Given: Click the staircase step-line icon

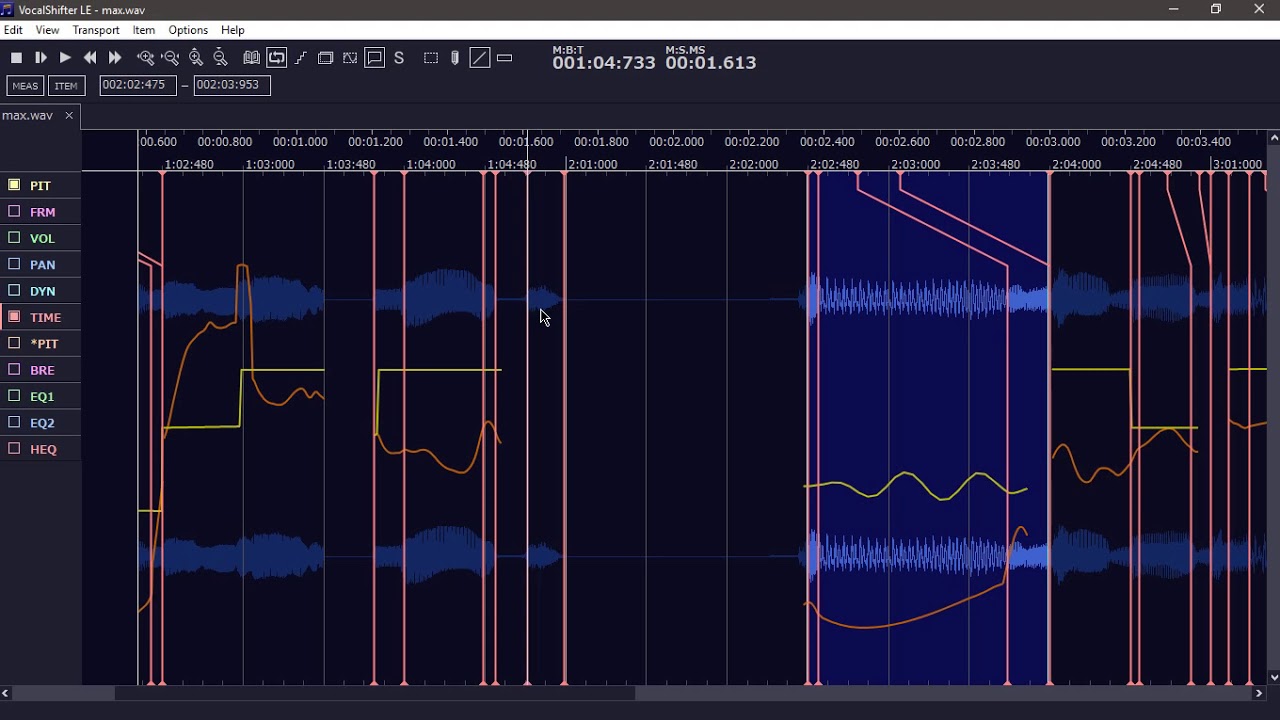Looking at the screenshot, I should 301,58.
